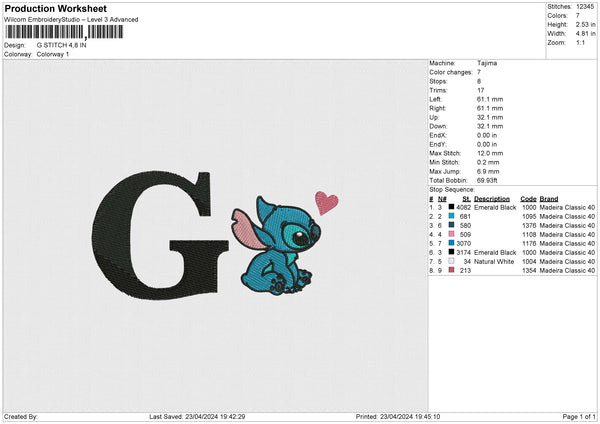Click the Page 1 of 1 indicator

click(x=579, y=417)
